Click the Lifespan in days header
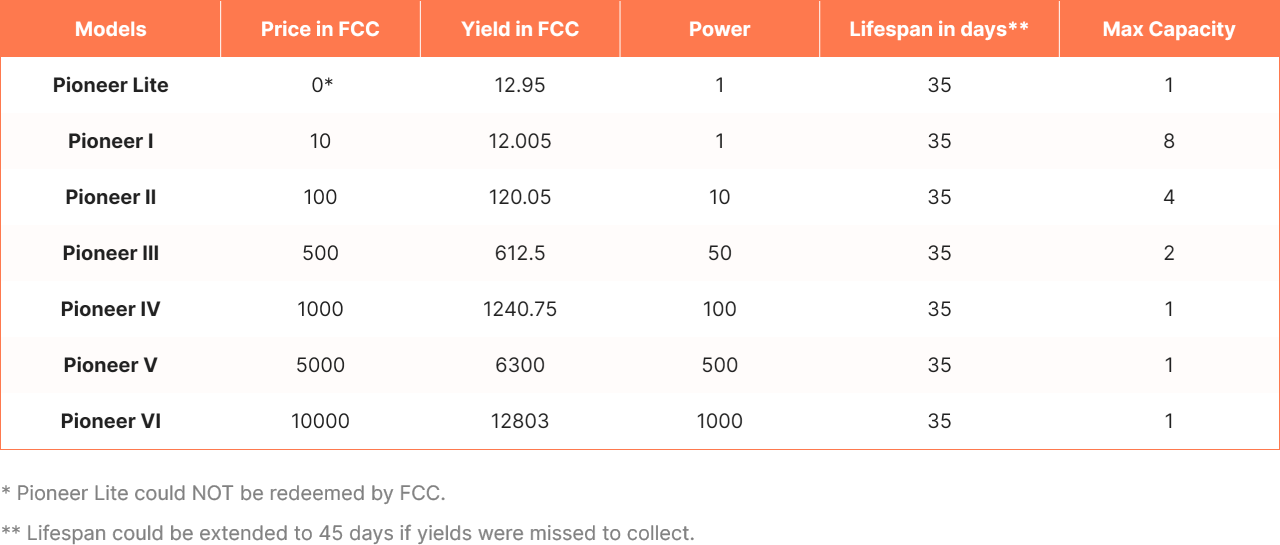Viewport: 1280px width, 545px height. [x=939, y=29]
